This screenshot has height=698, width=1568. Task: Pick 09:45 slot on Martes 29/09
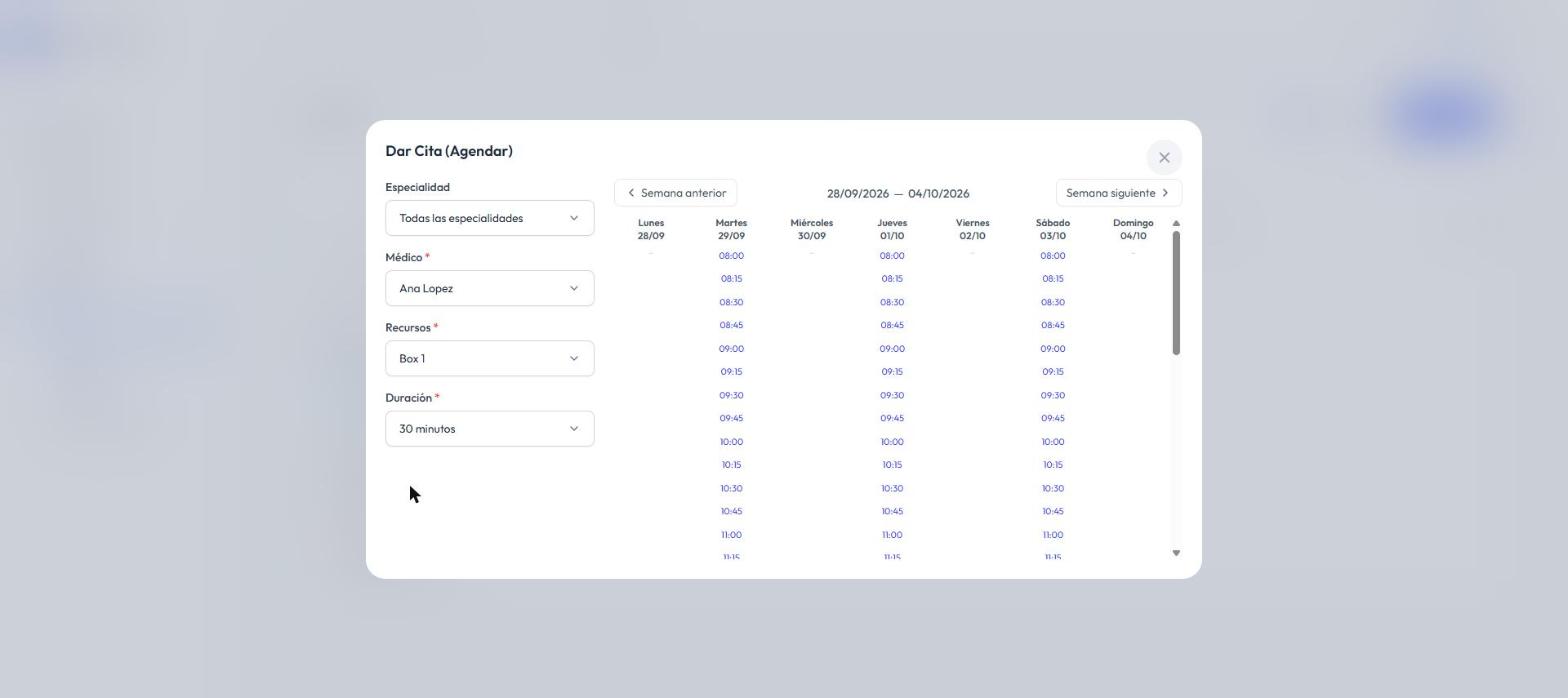731,418
